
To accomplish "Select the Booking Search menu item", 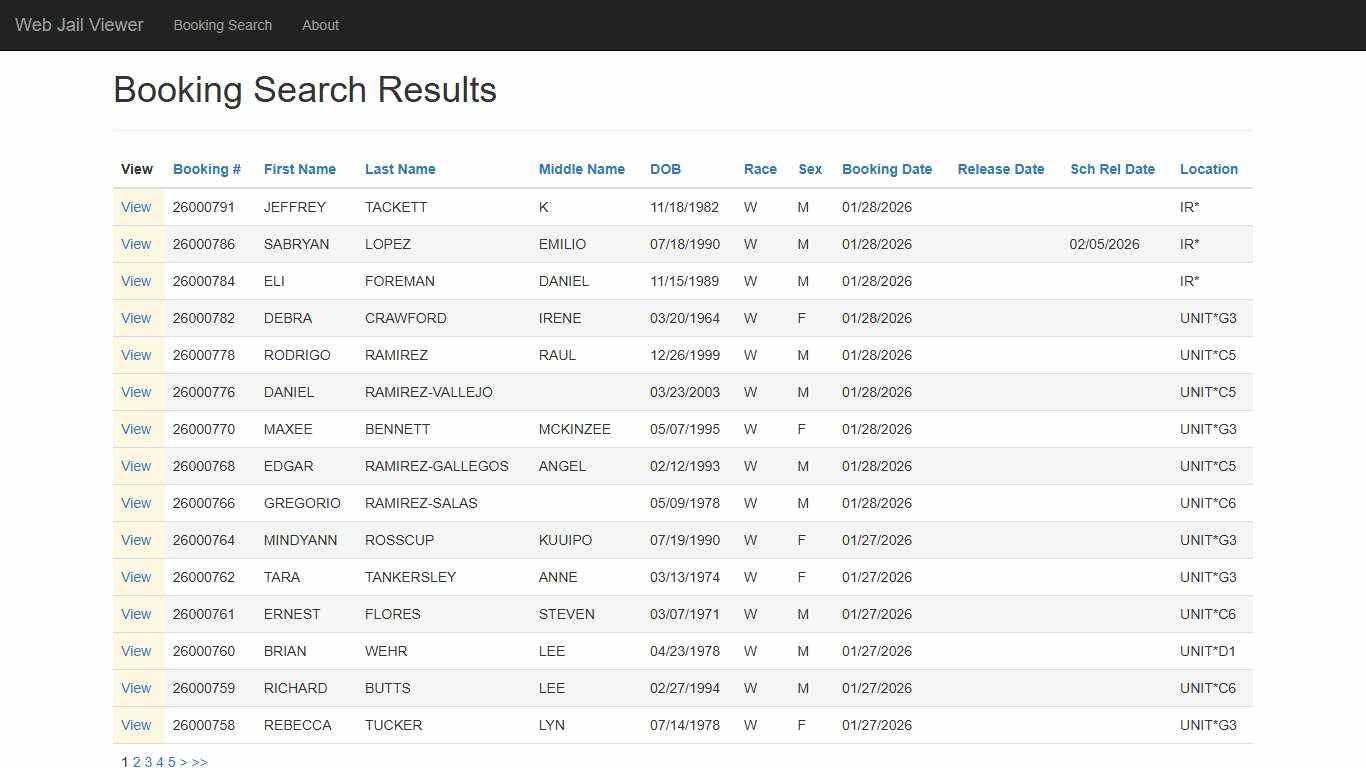I will pyautogui.click(x=222, y=25).
